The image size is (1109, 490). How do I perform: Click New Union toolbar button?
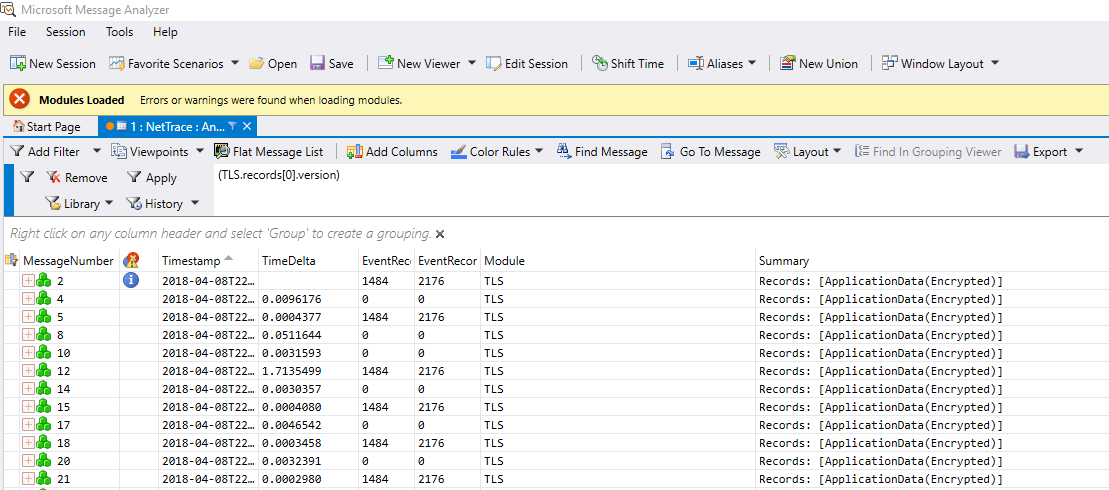coord(818,64)
